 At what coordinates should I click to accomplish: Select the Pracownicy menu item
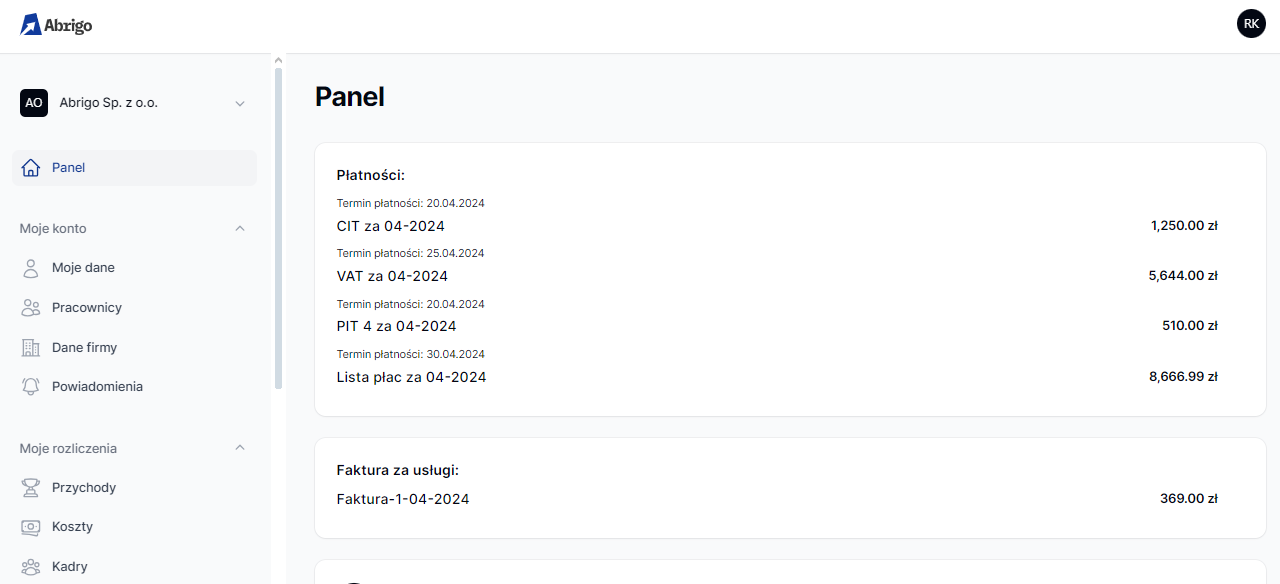coord(86,308)
